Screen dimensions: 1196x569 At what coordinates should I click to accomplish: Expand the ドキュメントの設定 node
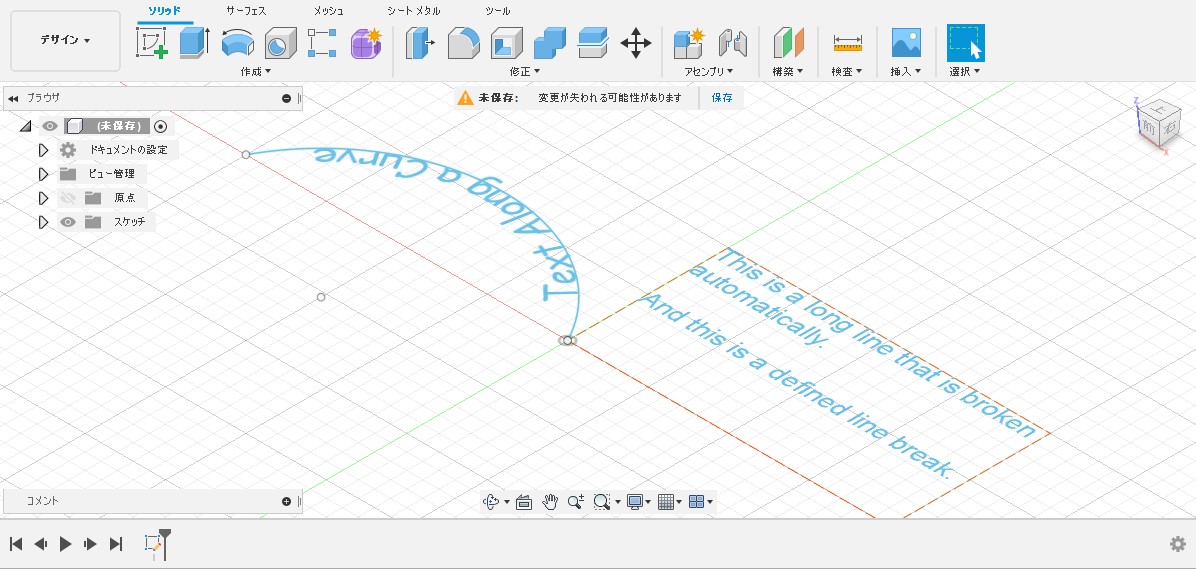click(43, 150)
